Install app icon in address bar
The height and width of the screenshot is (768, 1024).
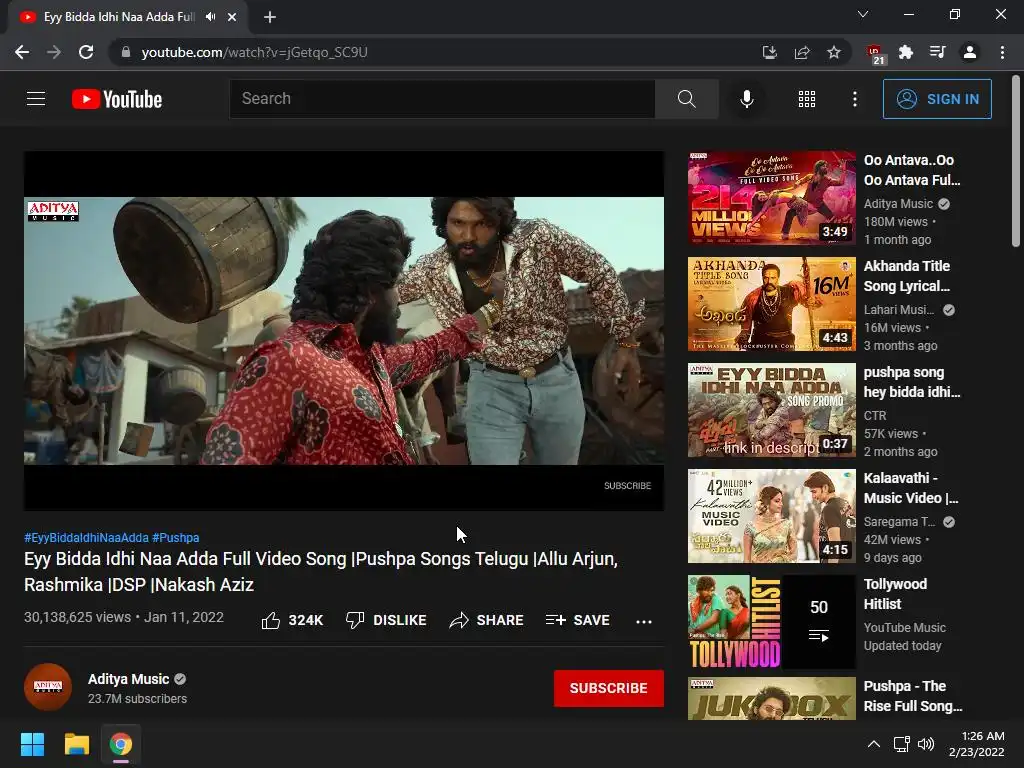coord(770,52)
